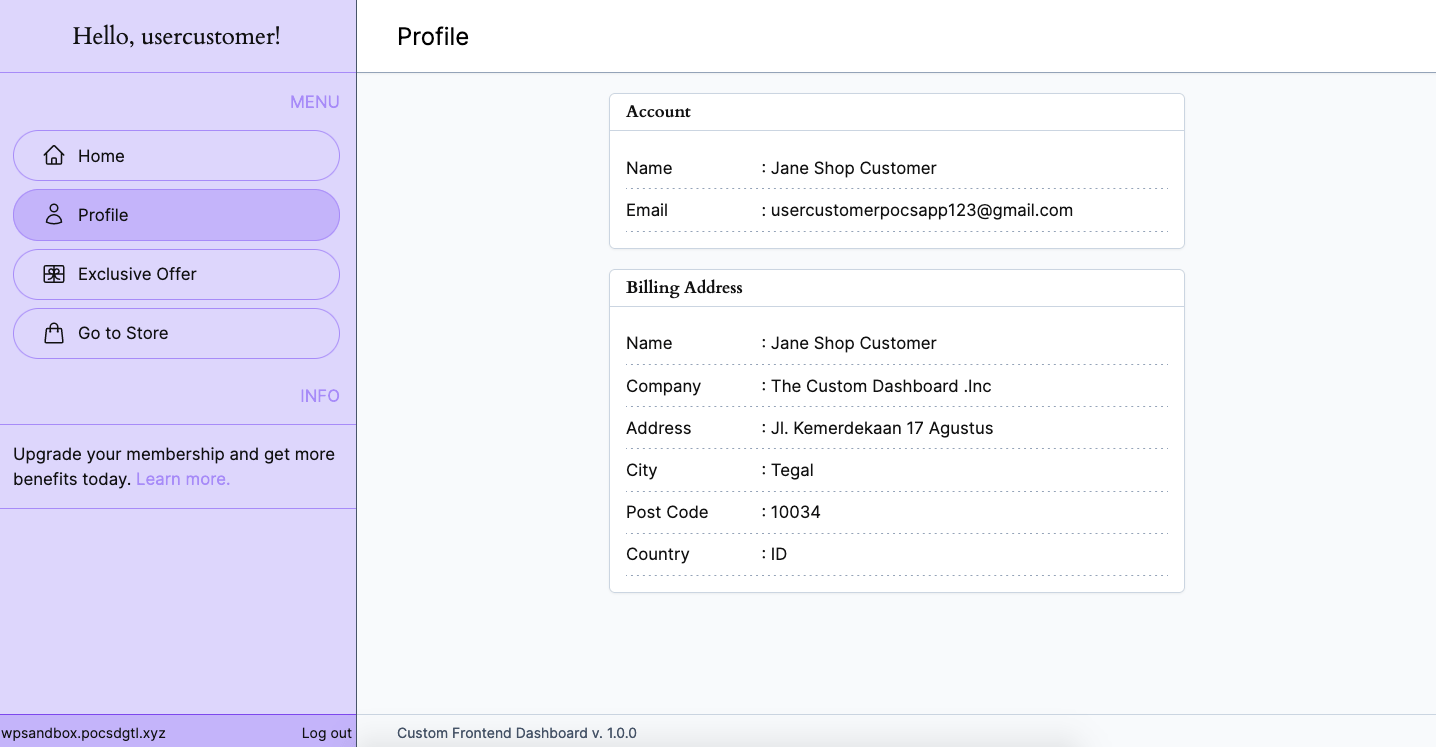Click the City field label
This screenshot has width=1436, height=747.
[x=641, y=470]
